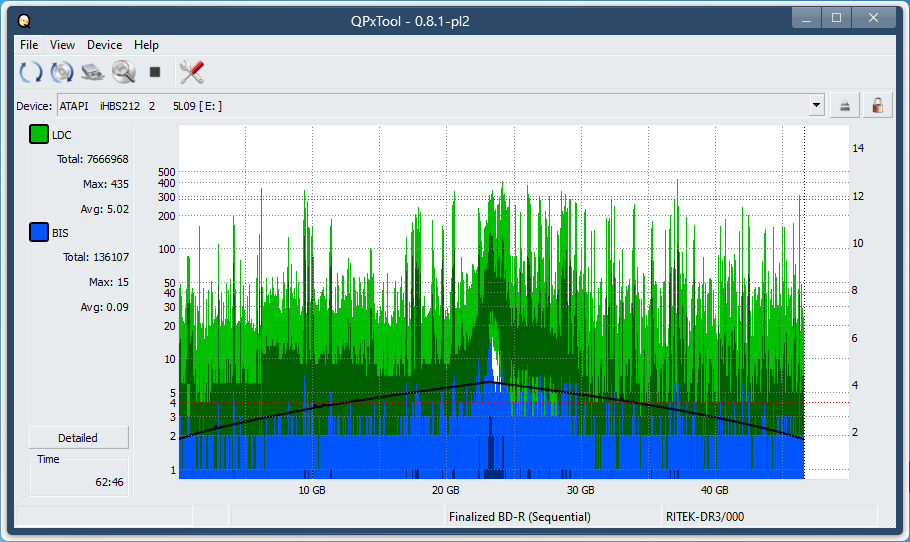Click the BIS Avg: 0.09 value

[x=104, y=307]
